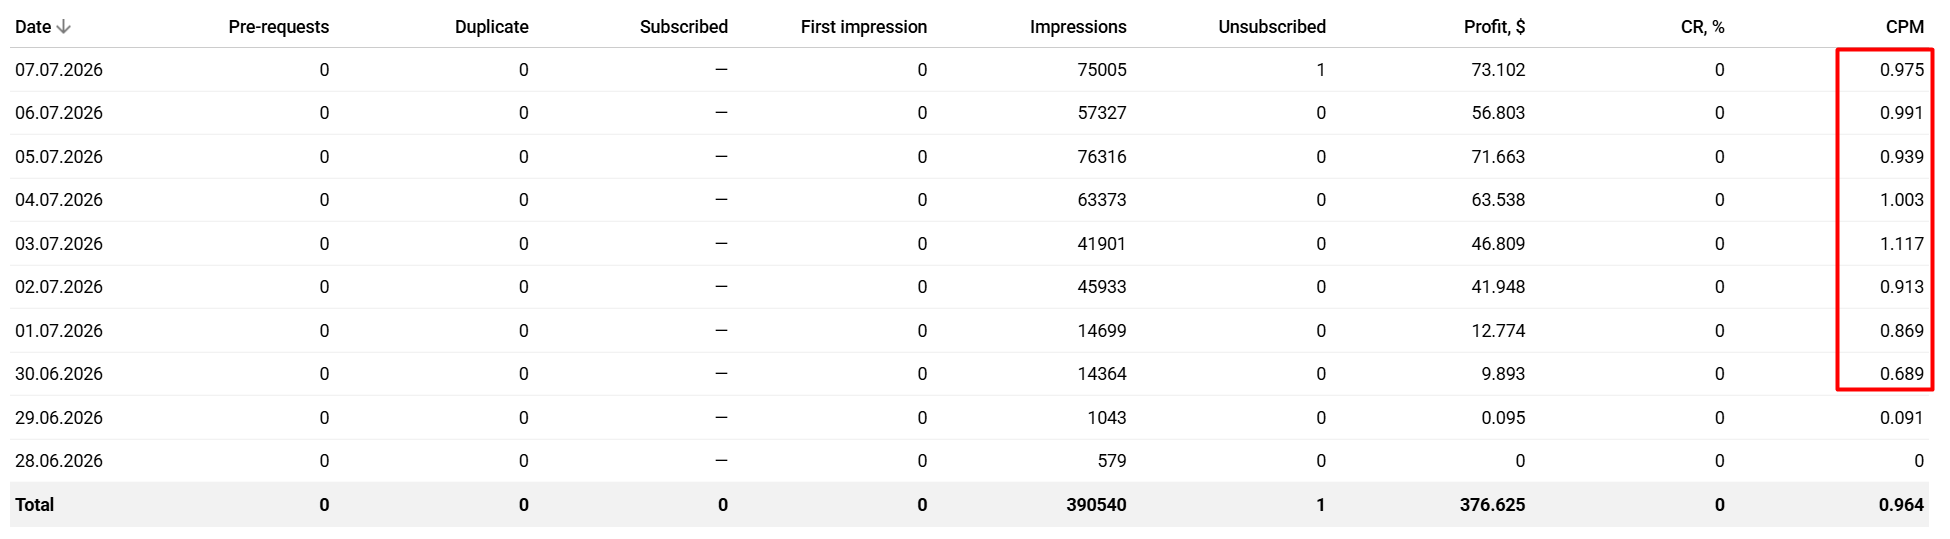Screen dimensions: 1950x539
Task: Click the Unsubscribed column header
Action: [x=1272, y=27]
